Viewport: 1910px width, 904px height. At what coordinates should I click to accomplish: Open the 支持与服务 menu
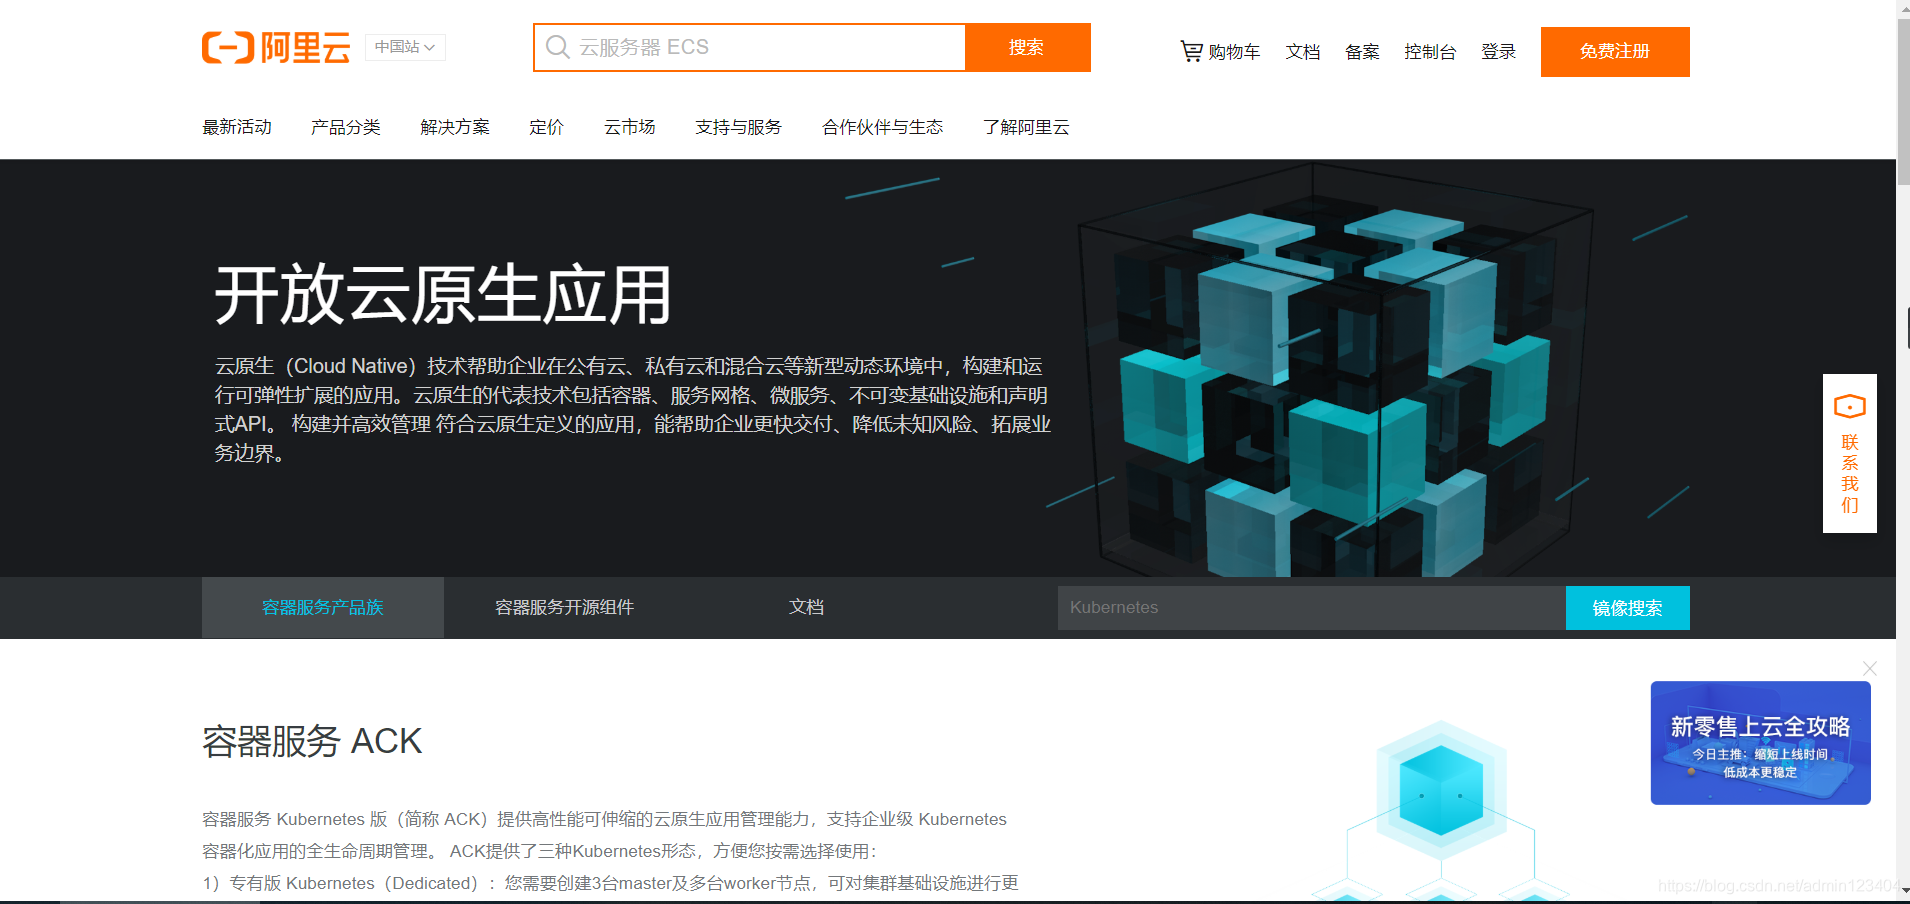coord(738,127)
